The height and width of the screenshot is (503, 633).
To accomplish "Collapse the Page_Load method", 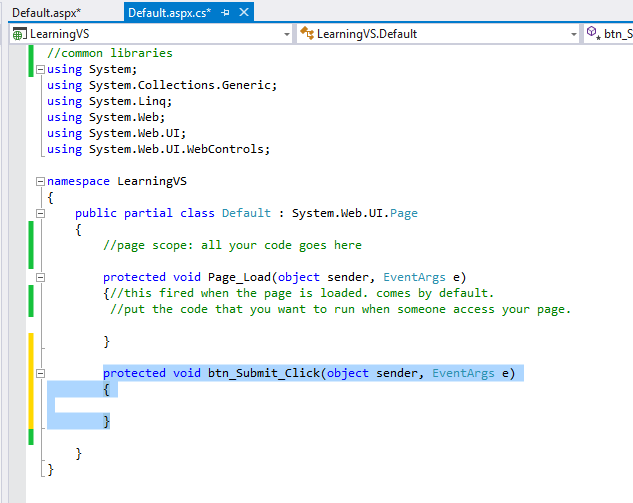I will point(39,278).
